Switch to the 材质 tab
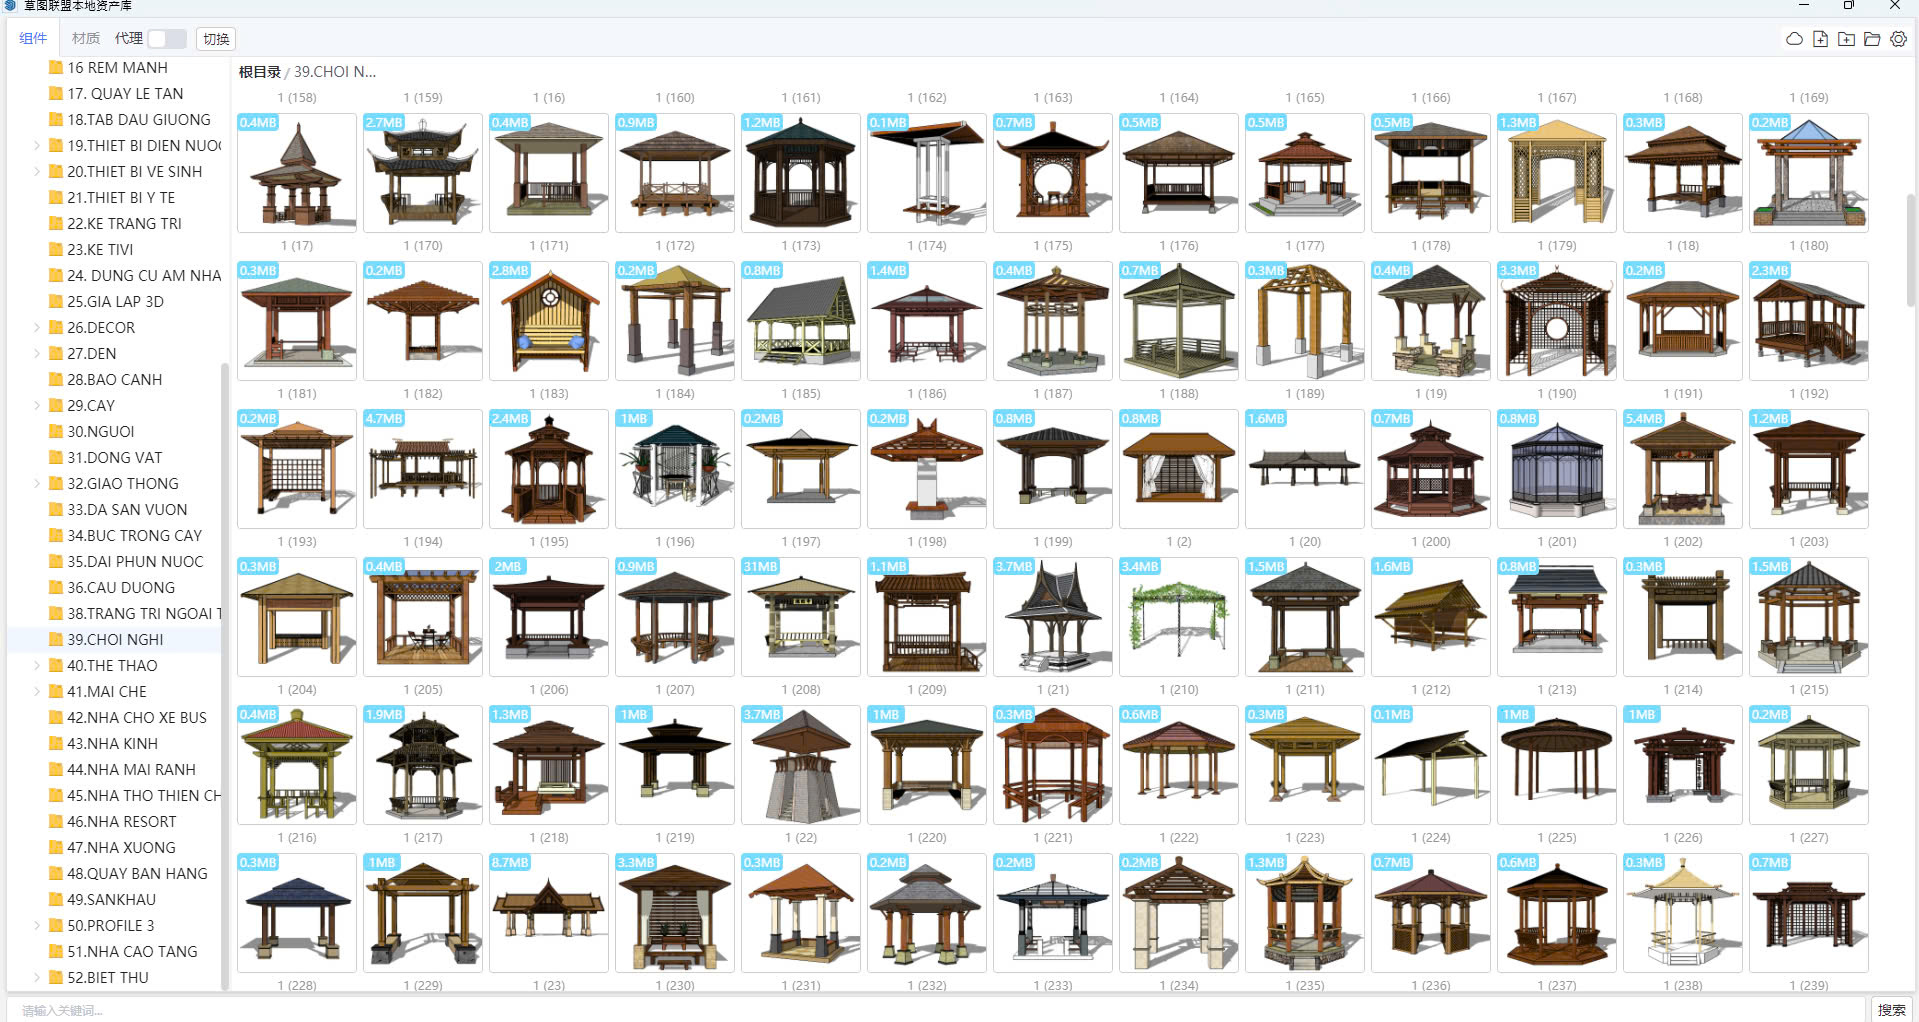1919x1022 pixels. [86, 39]
